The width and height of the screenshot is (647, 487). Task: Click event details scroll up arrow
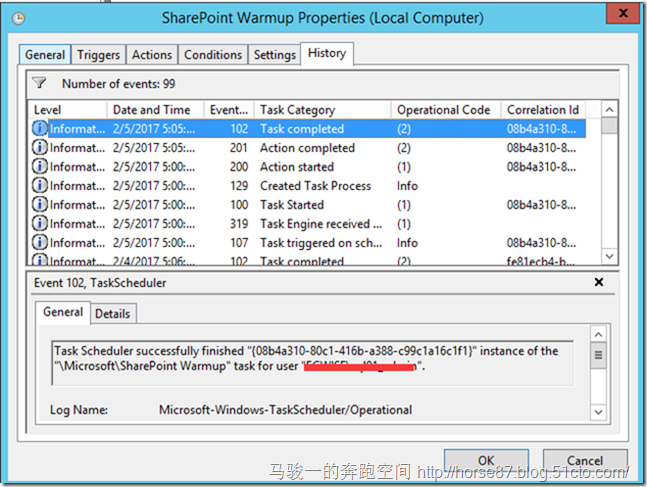click(x=598, y=335)
